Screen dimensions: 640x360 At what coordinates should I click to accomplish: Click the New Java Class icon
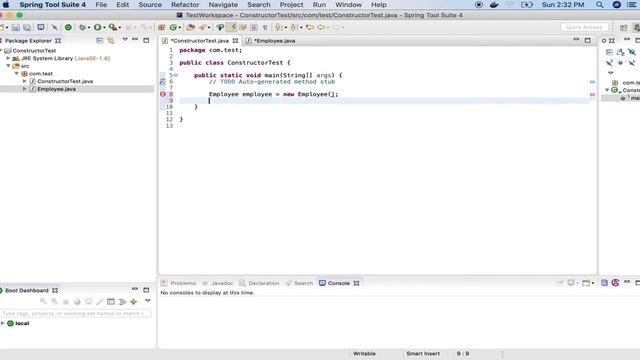click(173, 27)
